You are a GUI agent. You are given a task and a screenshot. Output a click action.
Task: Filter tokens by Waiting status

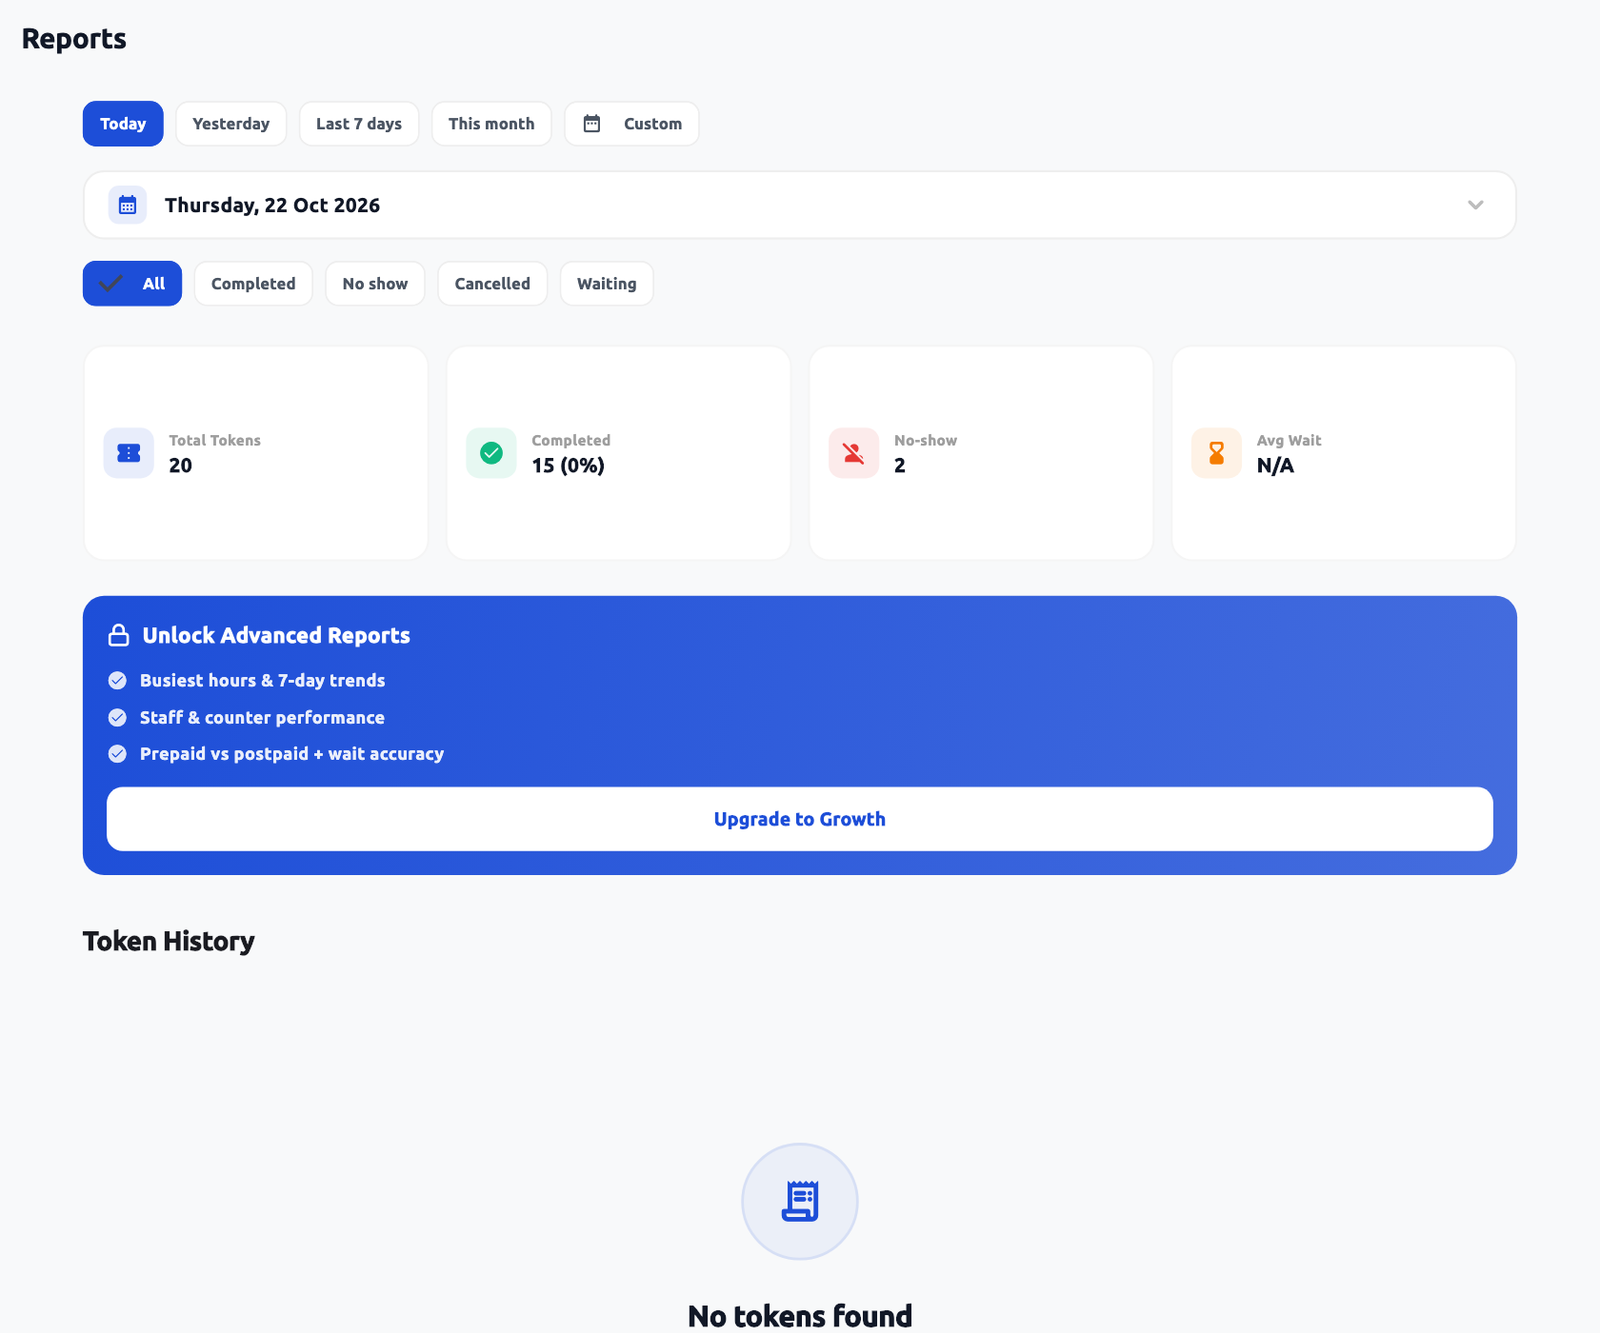[607, 284]
